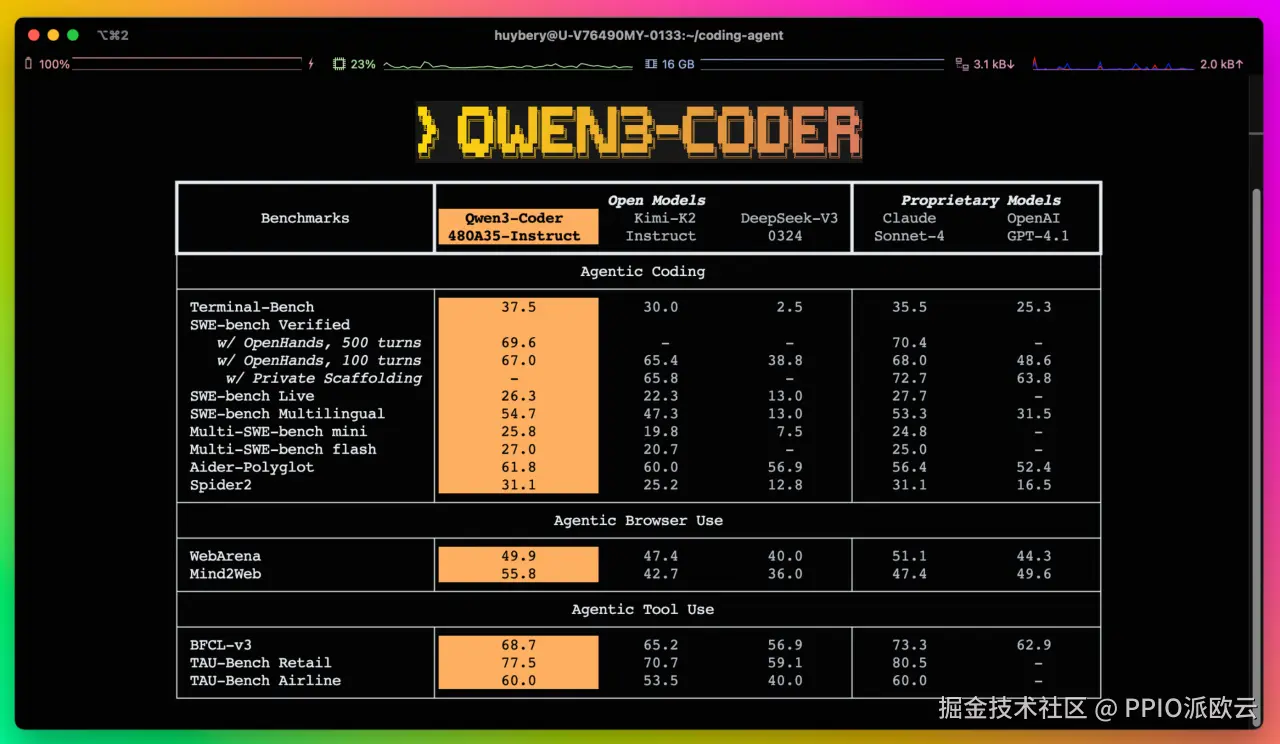Click the battery icon in status bar
This screenshot has width=1280, height=744.
tap(29, 64)
